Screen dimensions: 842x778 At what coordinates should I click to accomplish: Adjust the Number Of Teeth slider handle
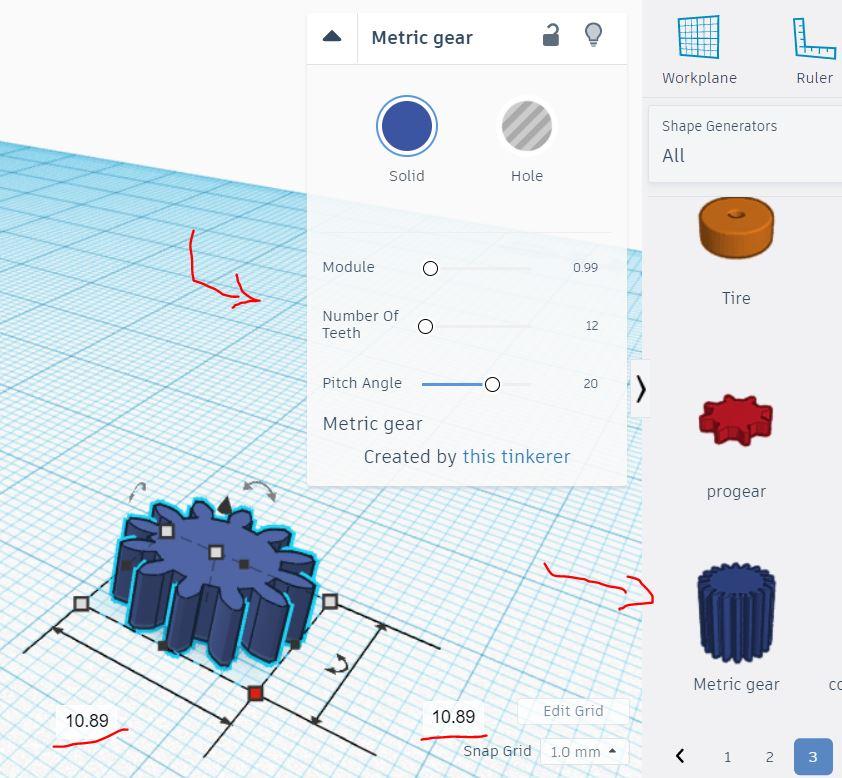425,326
